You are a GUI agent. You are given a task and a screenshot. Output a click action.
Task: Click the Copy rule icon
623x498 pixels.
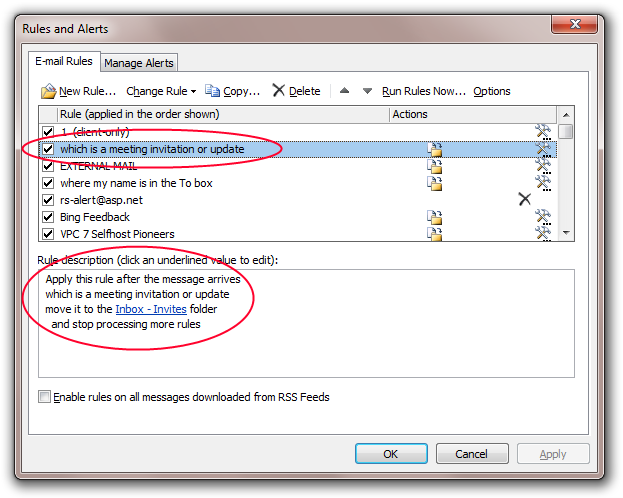tap(212, 91)
